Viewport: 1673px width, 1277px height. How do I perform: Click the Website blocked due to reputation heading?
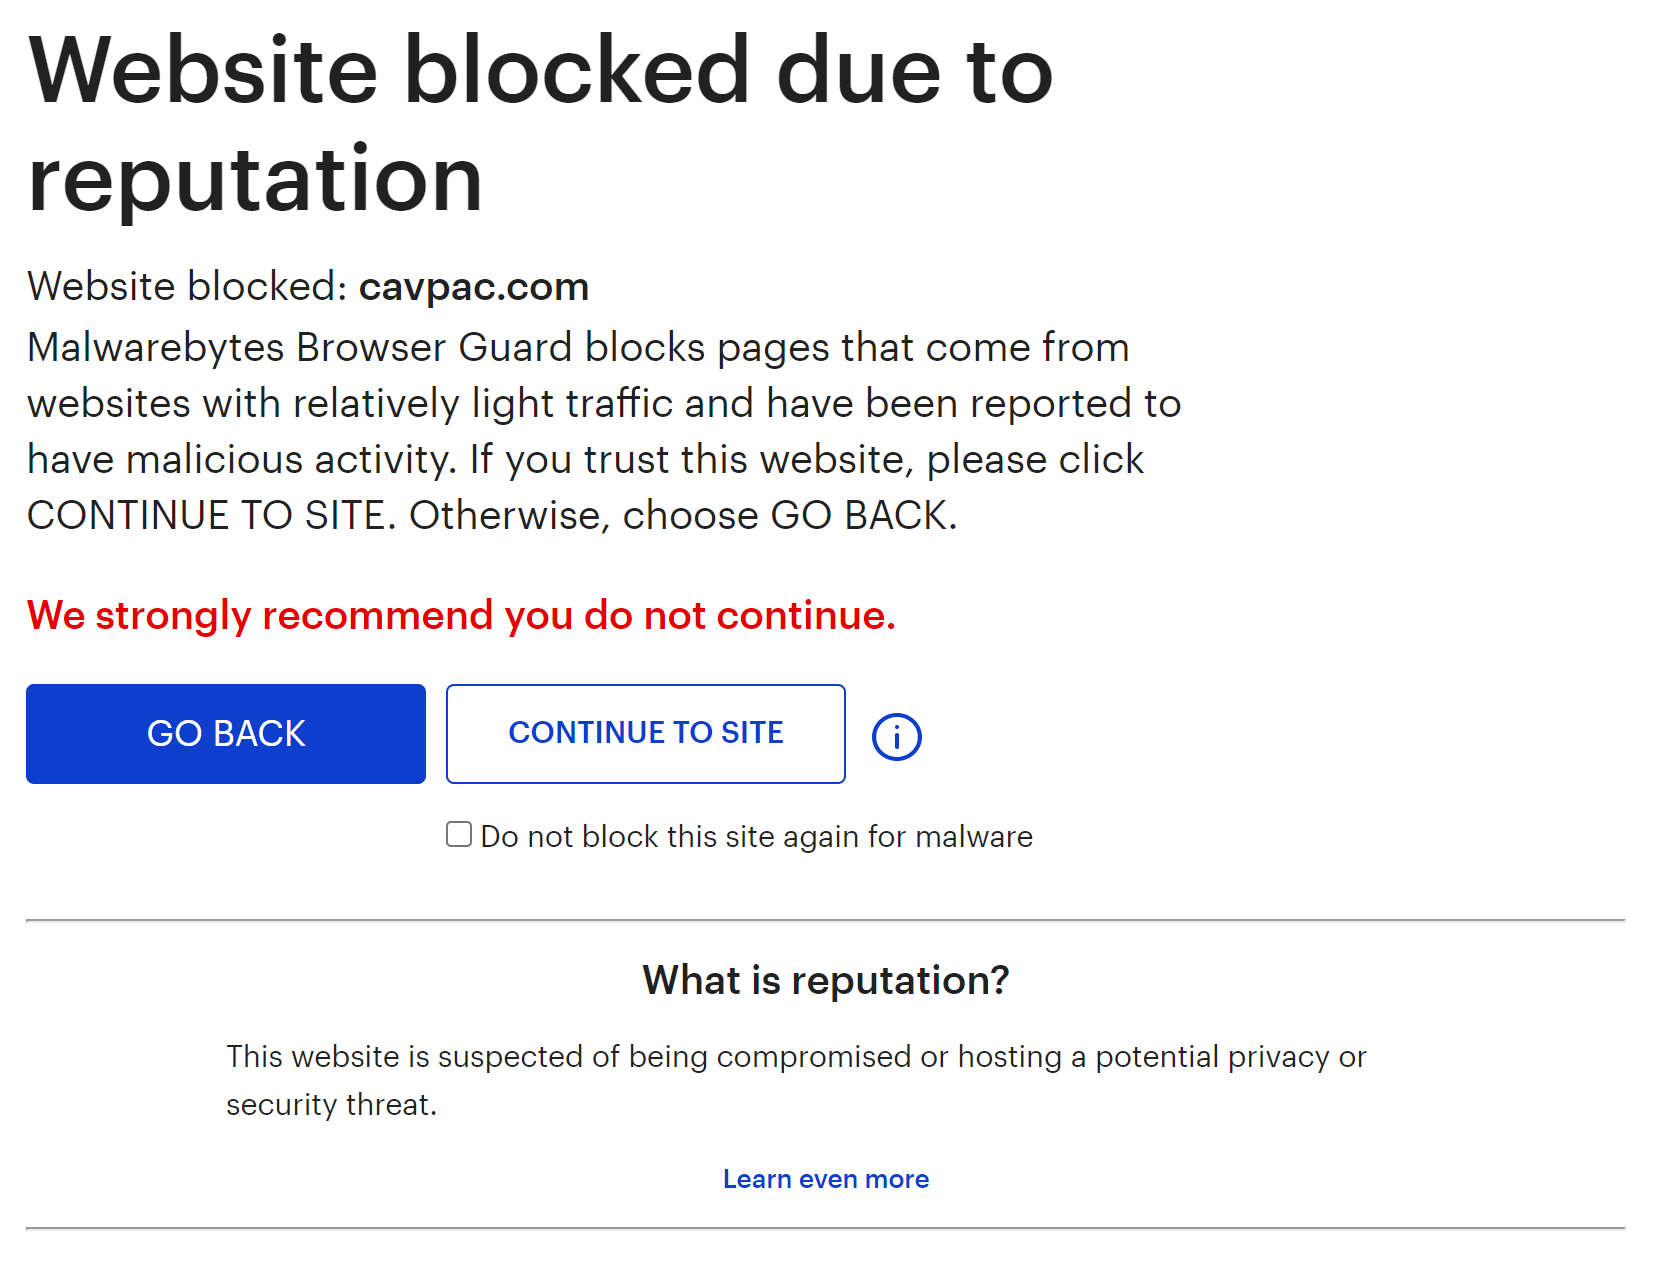(x=540, y=124)
